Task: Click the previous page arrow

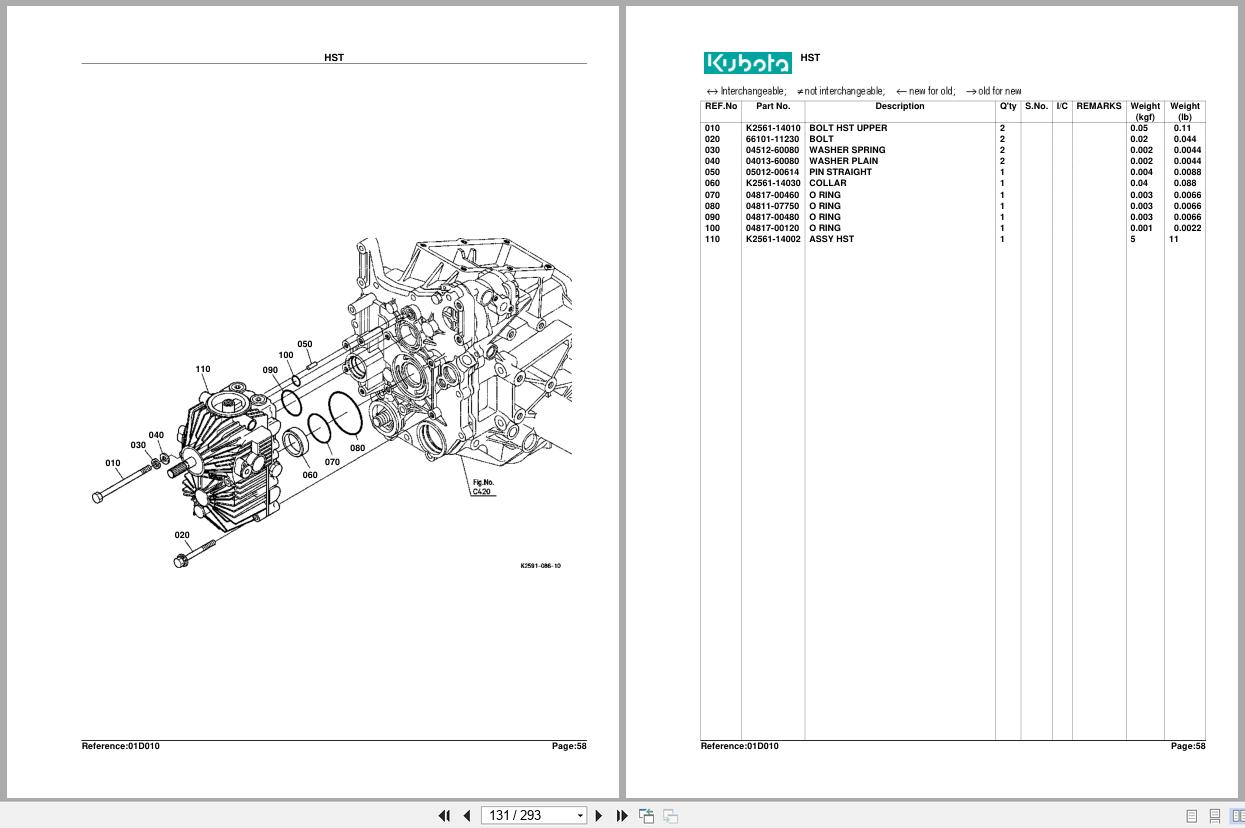Action: tap(467, 815)
